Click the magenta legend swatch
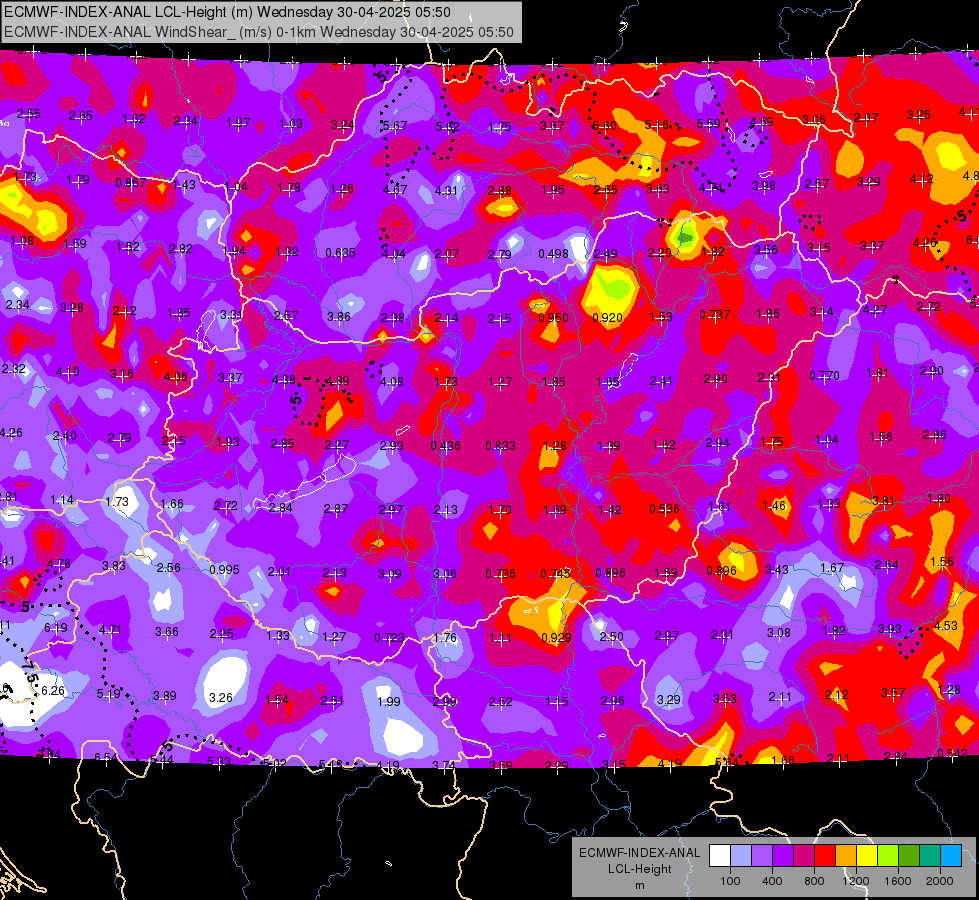 (x=804, y=855)
